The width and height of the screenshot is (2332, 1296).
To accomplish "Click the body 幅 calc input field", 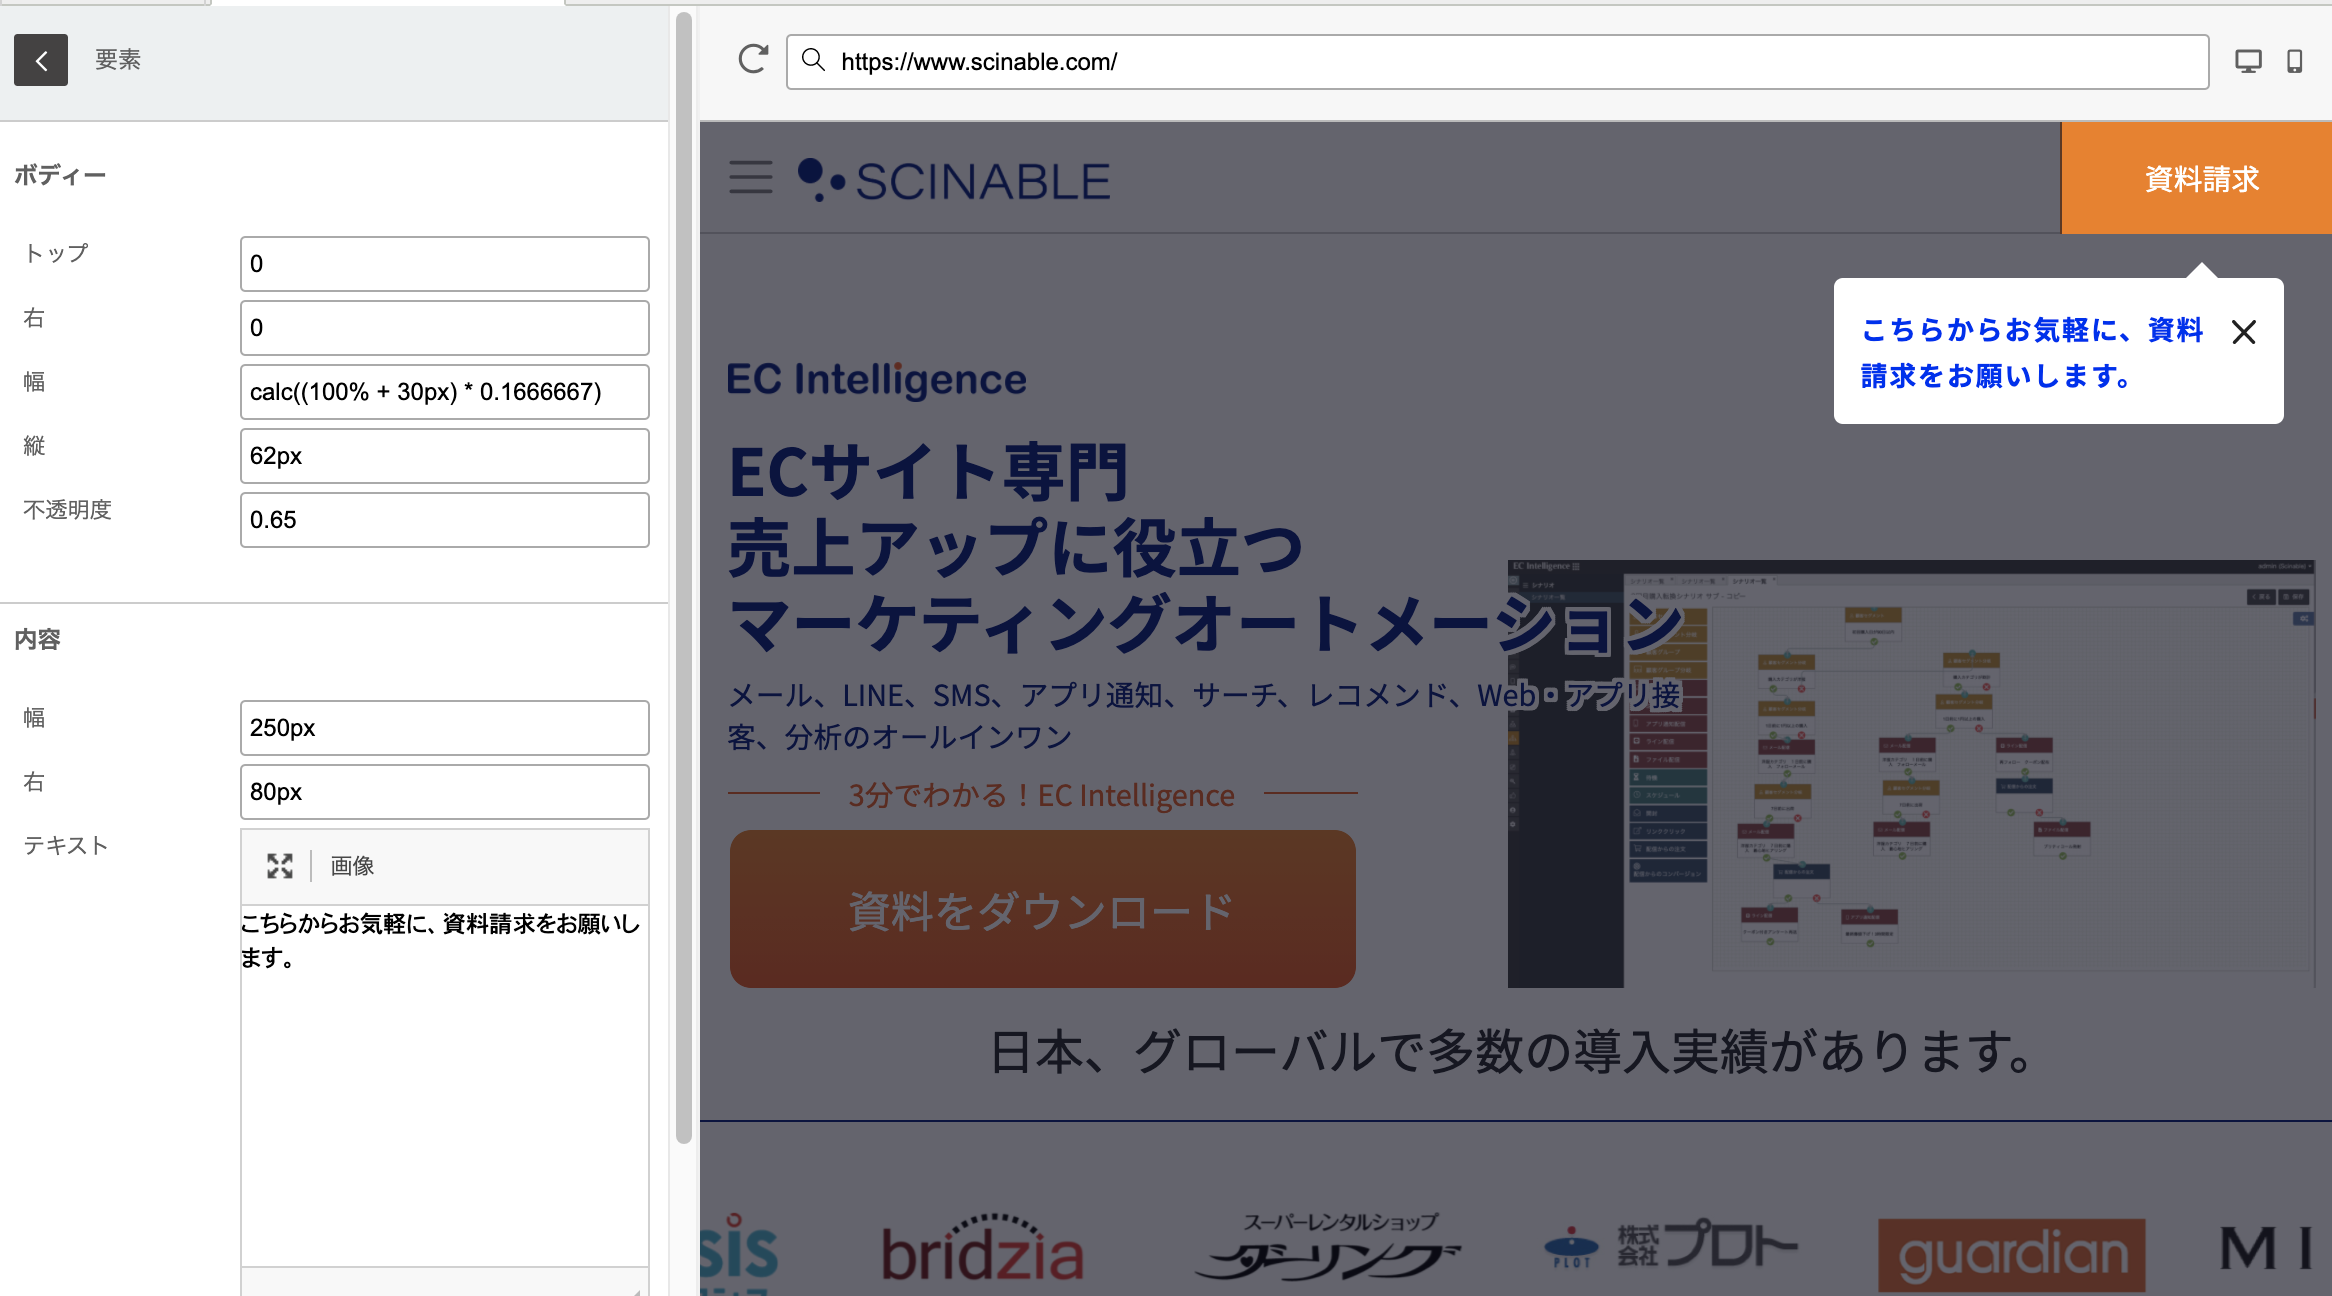I will point(444,392).
